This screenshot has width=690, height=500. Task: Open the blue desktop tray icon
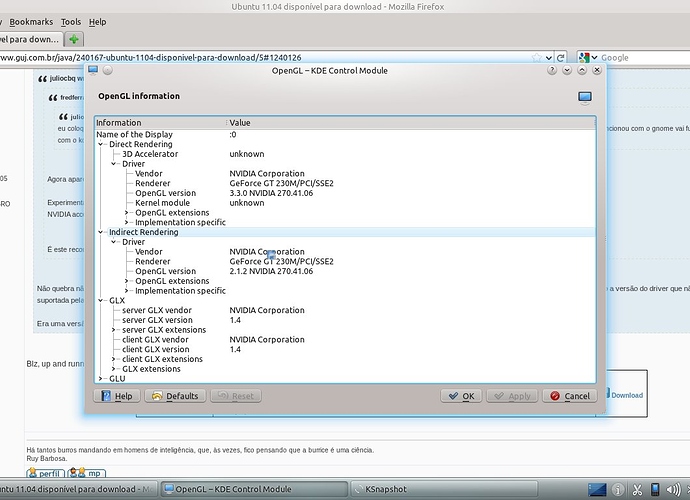pos(597,489)
